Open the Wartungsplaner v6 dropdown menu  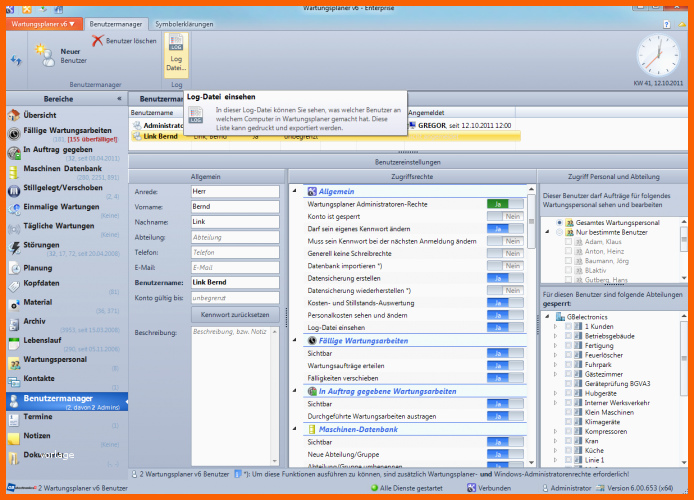click(x=43, y=24)
